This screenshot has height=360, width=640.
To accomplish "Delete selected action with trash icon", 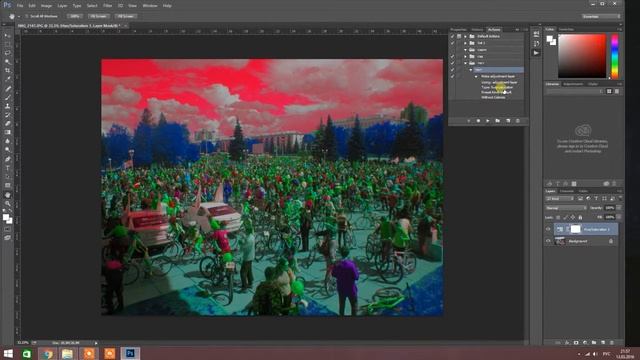I will 518,121.
